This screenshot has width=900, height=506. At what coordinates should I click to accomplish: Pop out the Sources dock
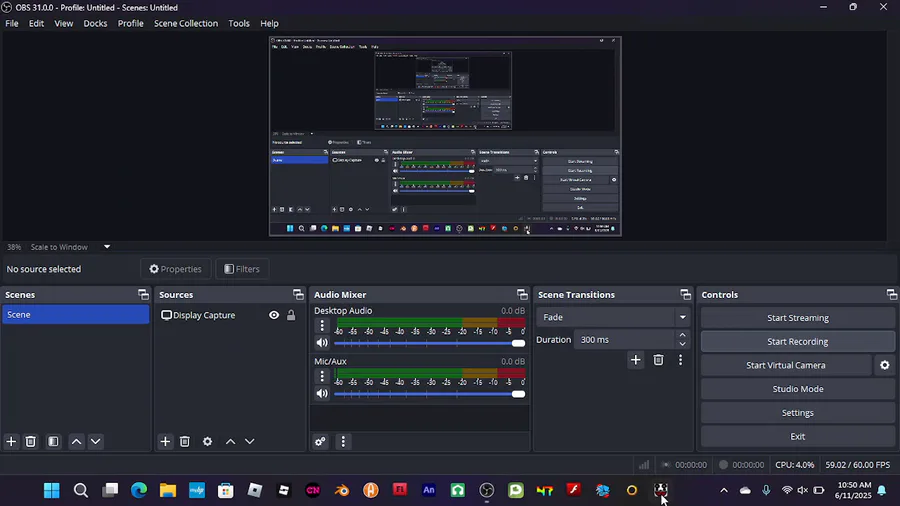click(298, 294)
